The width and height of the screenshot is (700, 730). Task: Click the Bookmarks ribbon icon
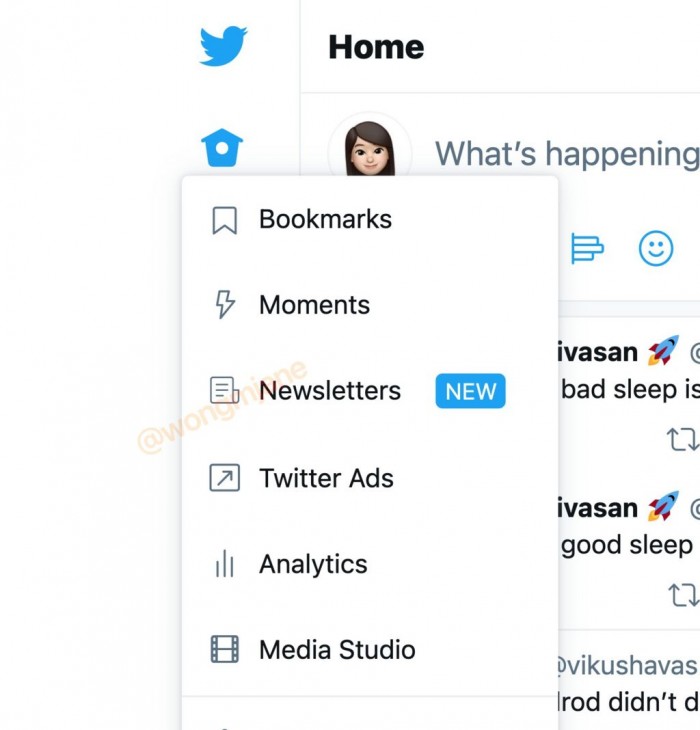[225, 220]
